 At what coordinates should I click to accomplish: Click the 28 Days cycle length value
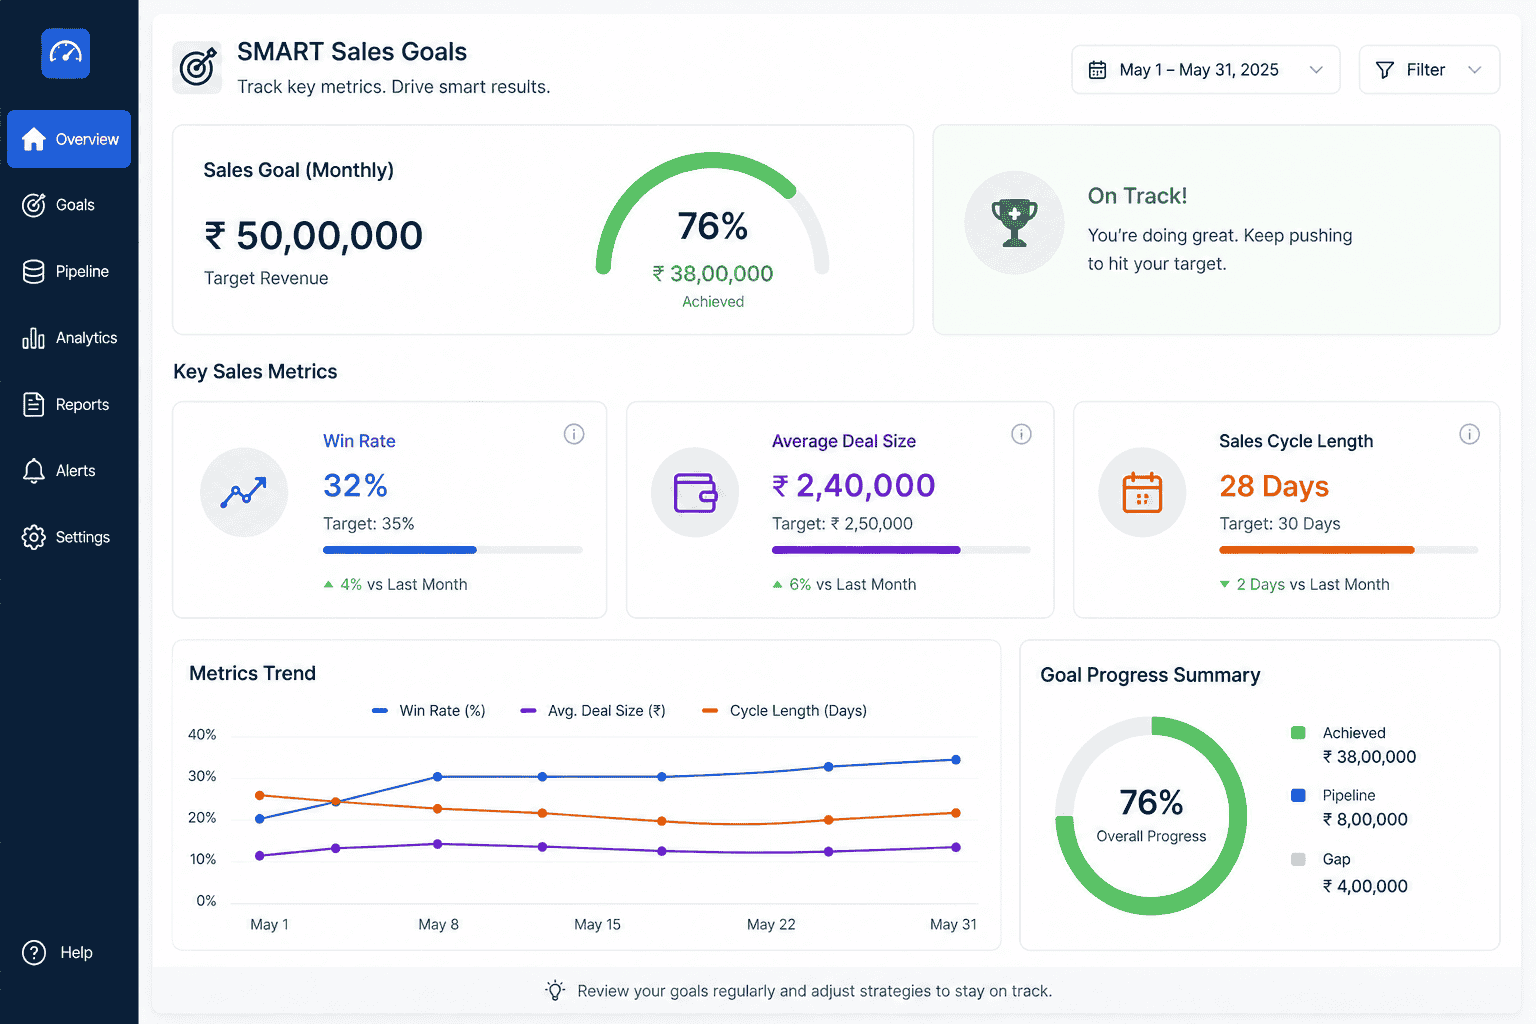pos(1274,486)
